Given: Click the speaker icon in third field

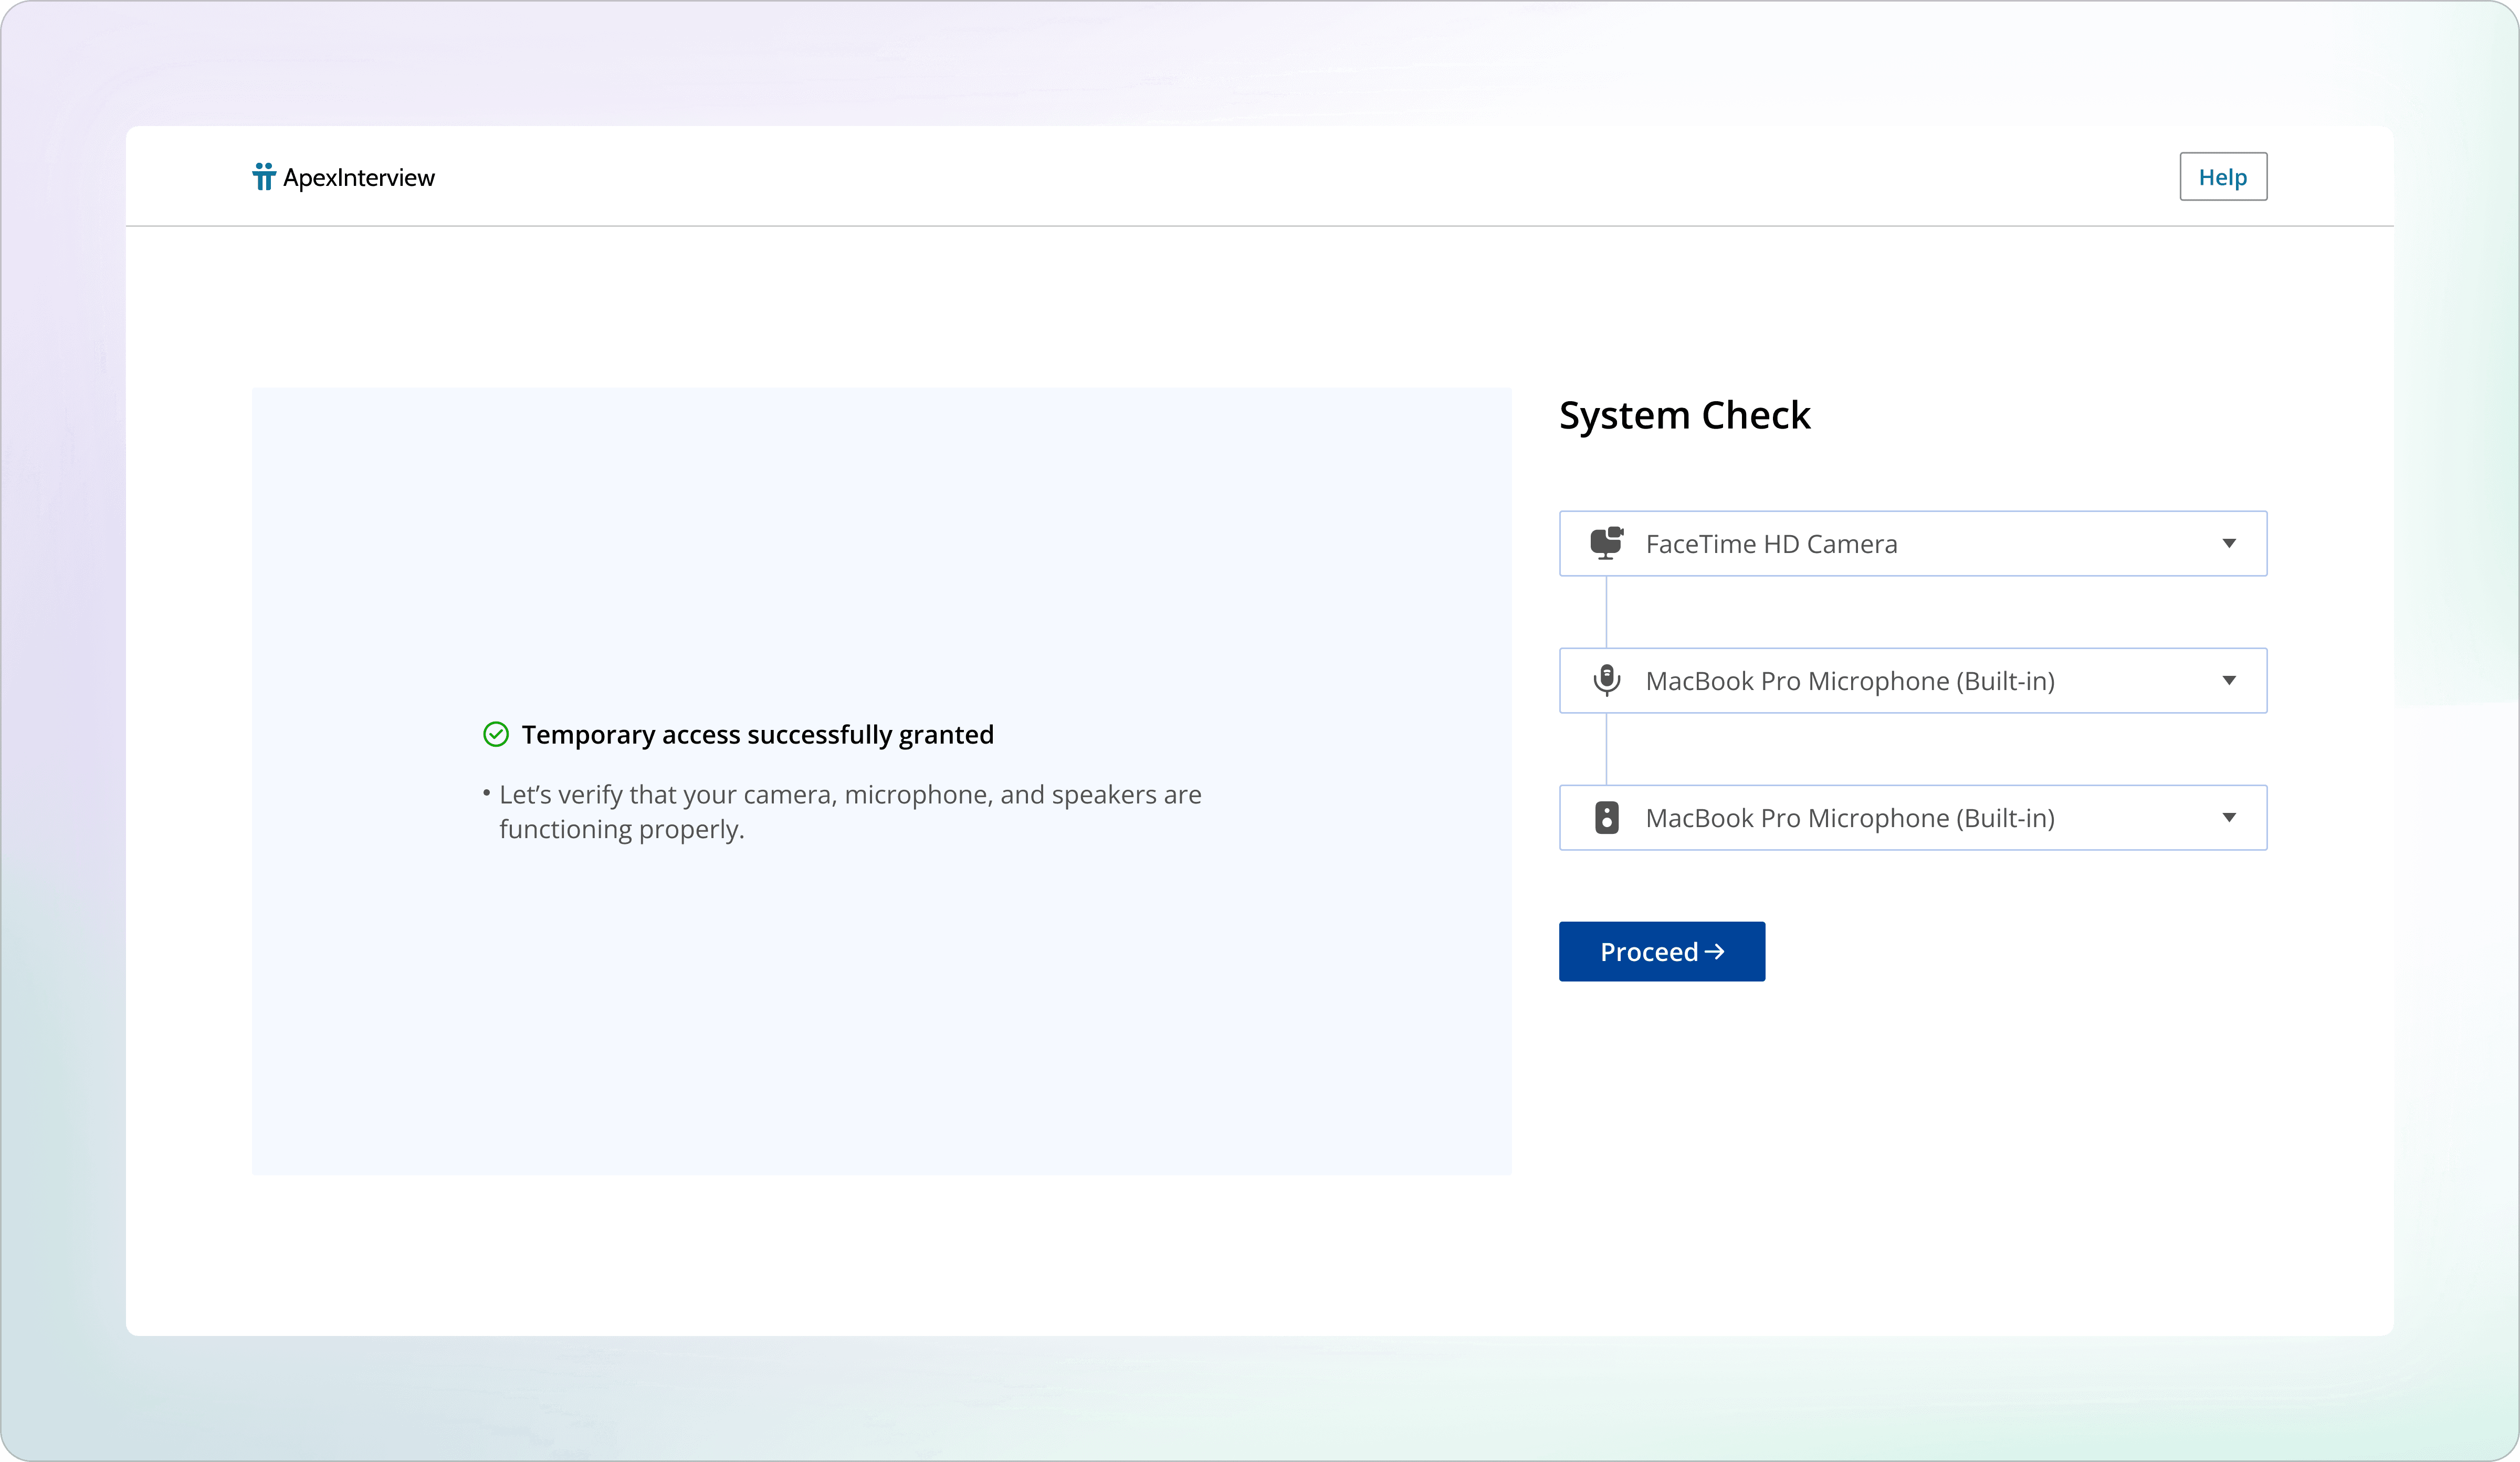Looking at the screenshot, I should click(1606, 817).
